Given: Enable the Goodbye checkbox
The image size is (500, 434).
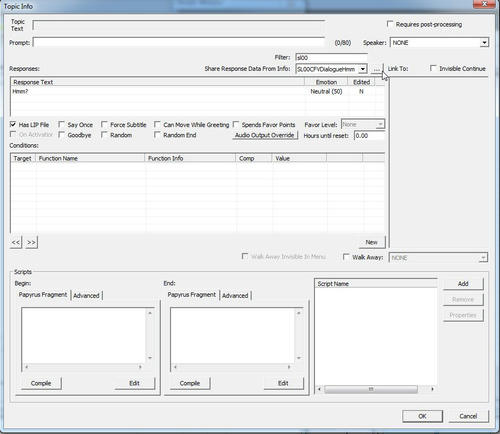Looking at the screenshot, I should point(62,135).
